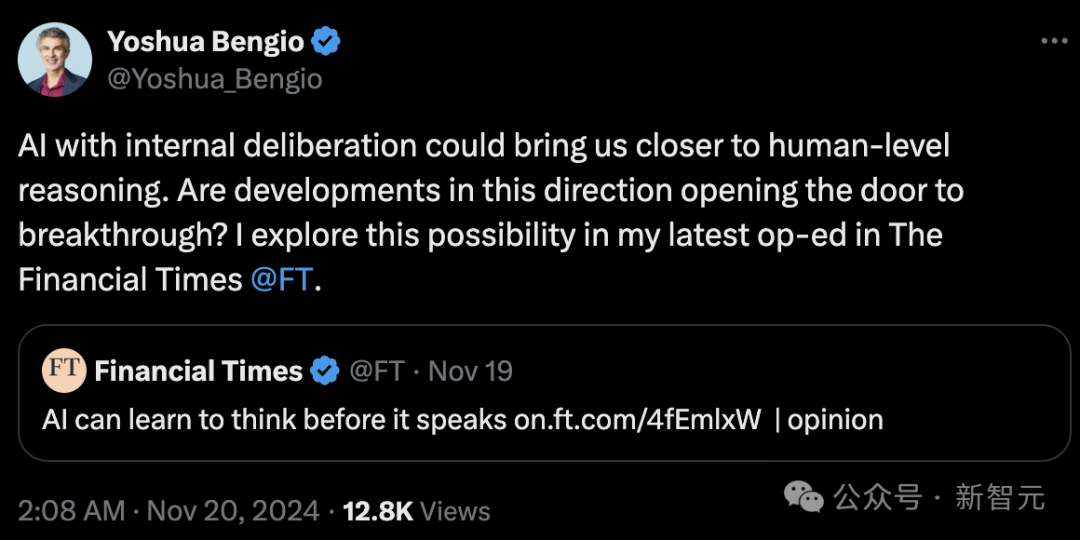Click the gray @FT handle in quoted post
The height and width of the screenshot is (540, 1080).
(376, 372)
